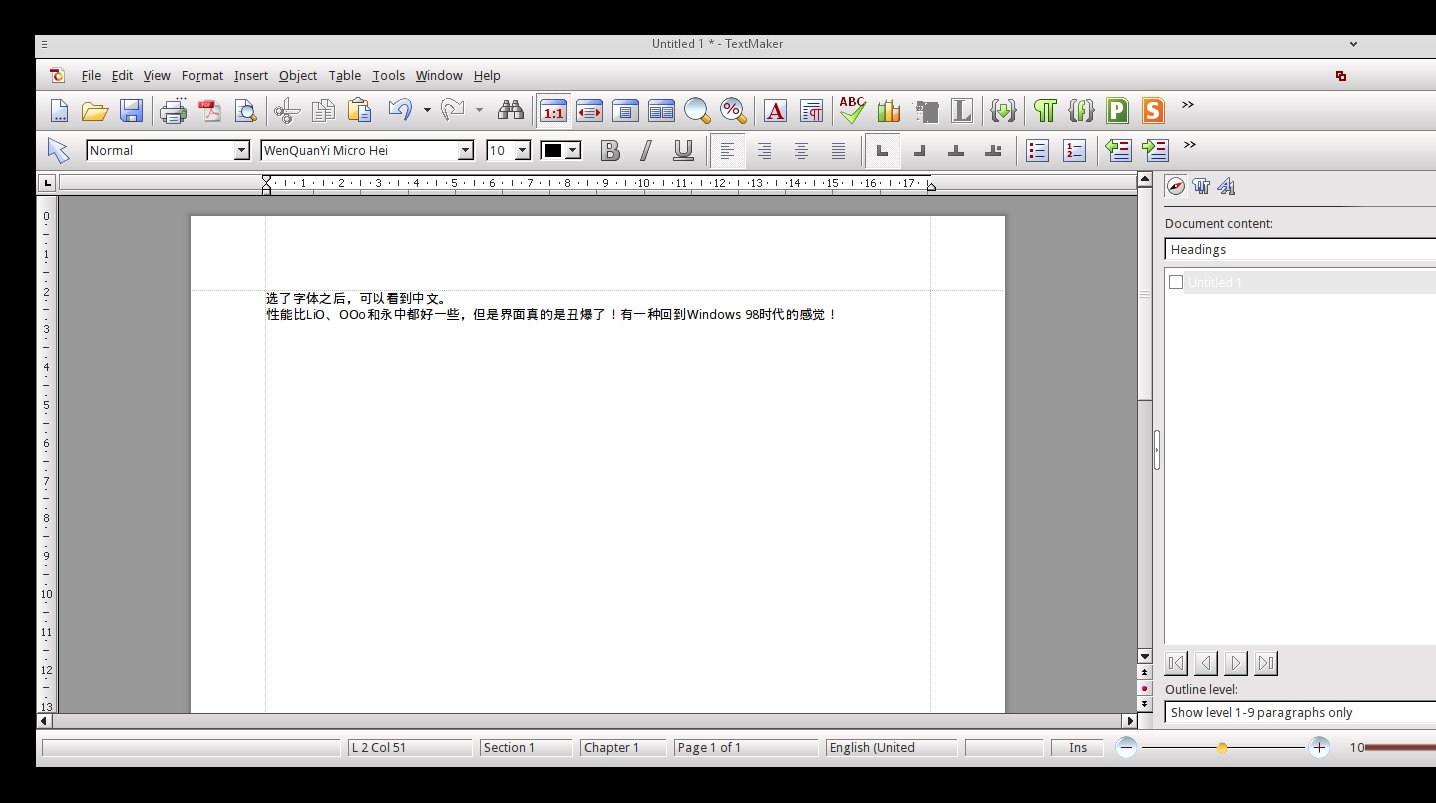The image size is (1436, 803).
Task: Insert field braces arrow icon
Action: (x=1003, y=110)
